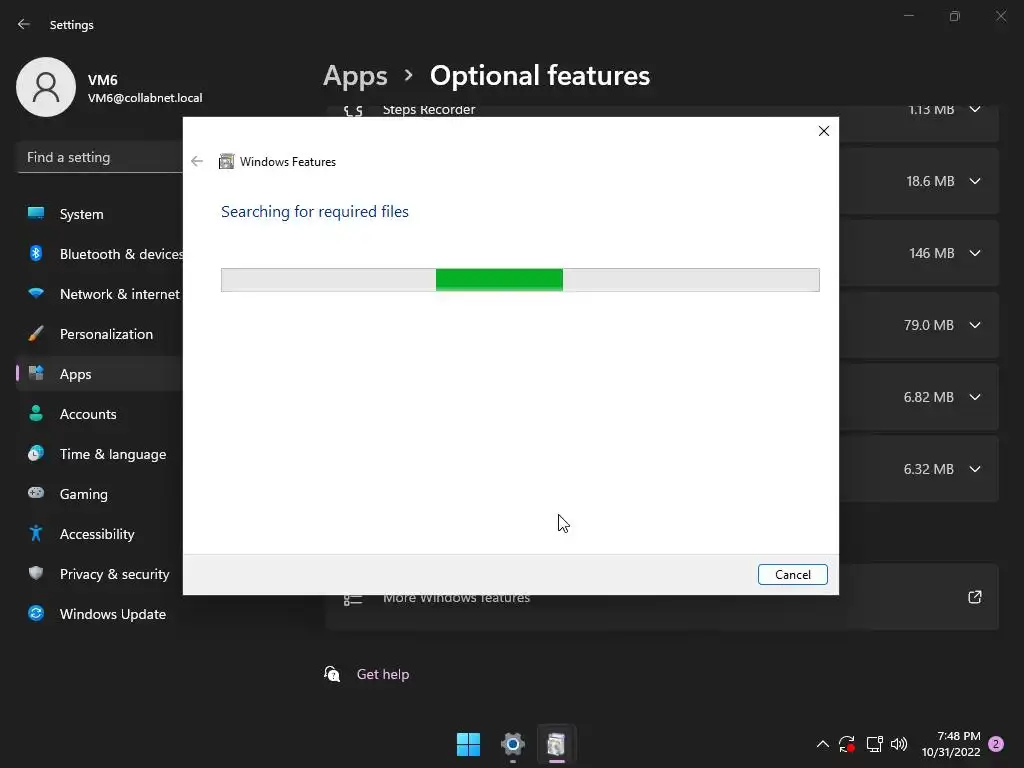Expand the 146 MB feature row

click(x=974, y=253)
